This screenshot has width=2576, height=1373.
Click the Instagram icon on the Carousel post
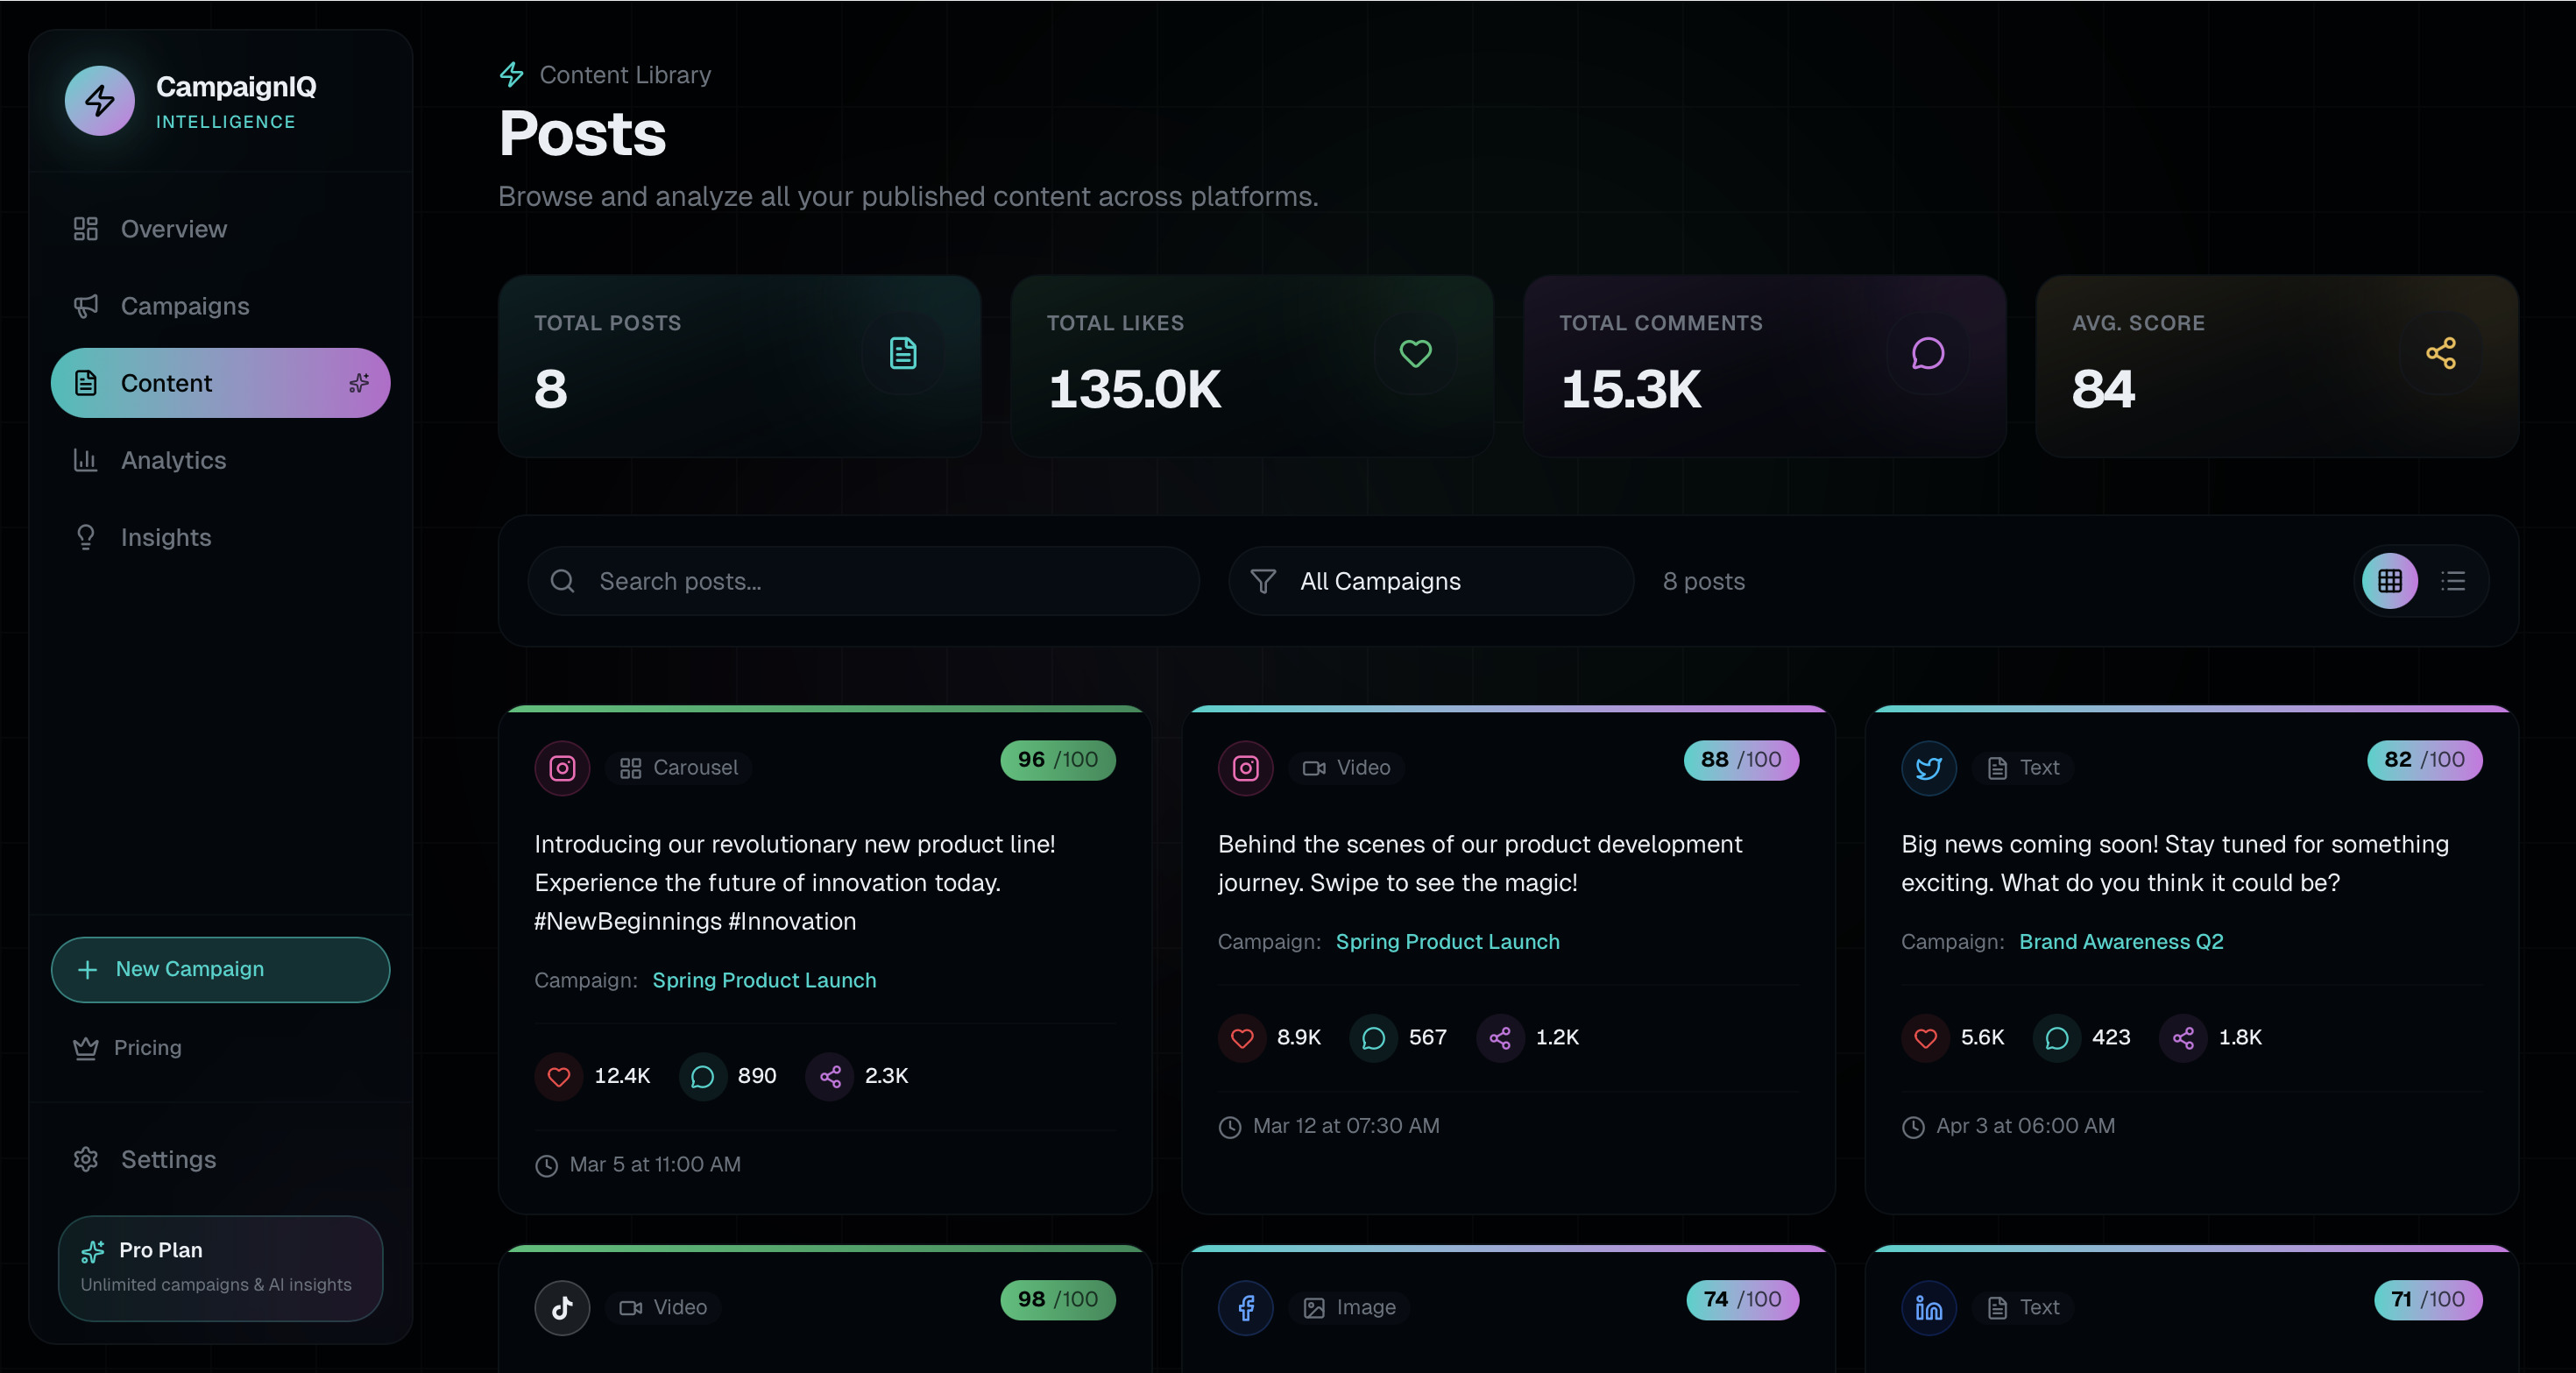click(x=562, y=768)
